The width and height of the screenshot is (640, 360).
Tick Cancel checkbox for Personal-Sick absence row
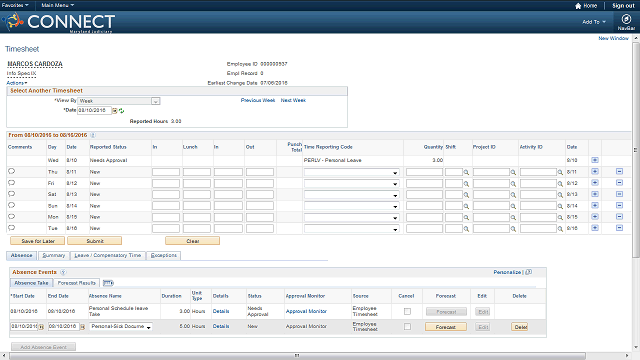tap(407, 327)
